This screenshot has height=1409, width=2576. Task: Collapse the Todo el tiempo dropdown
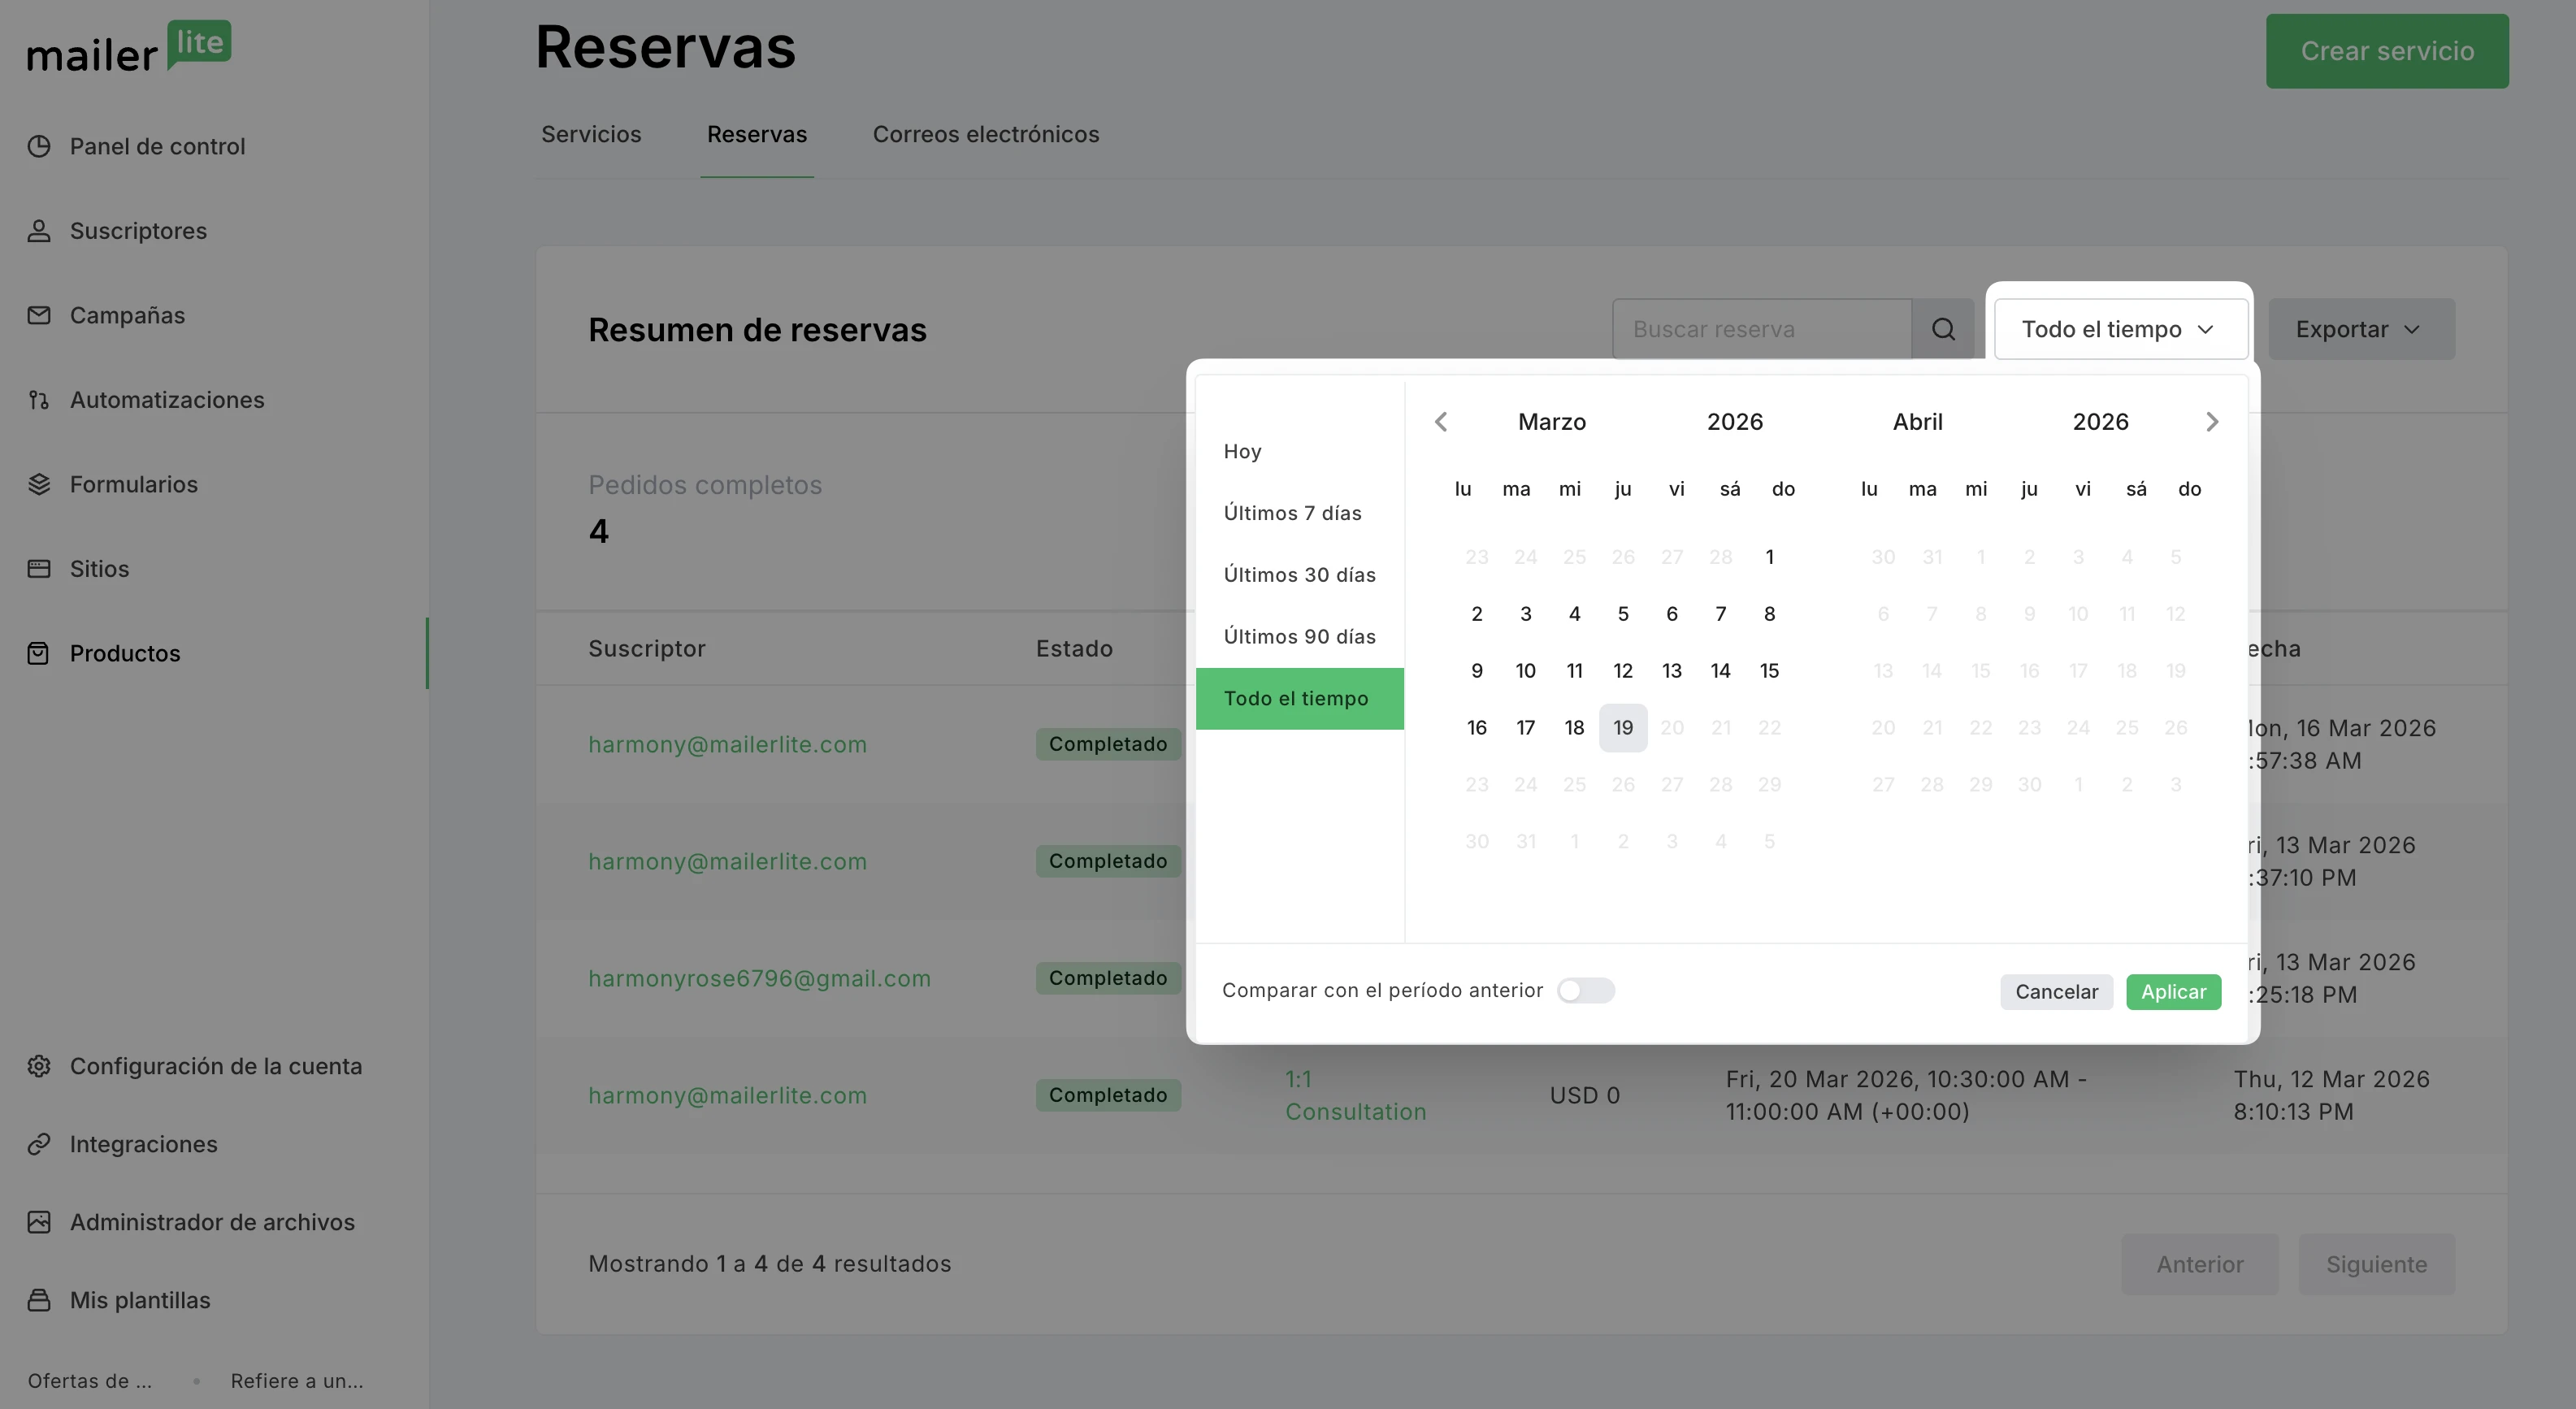pos(2119,329)
